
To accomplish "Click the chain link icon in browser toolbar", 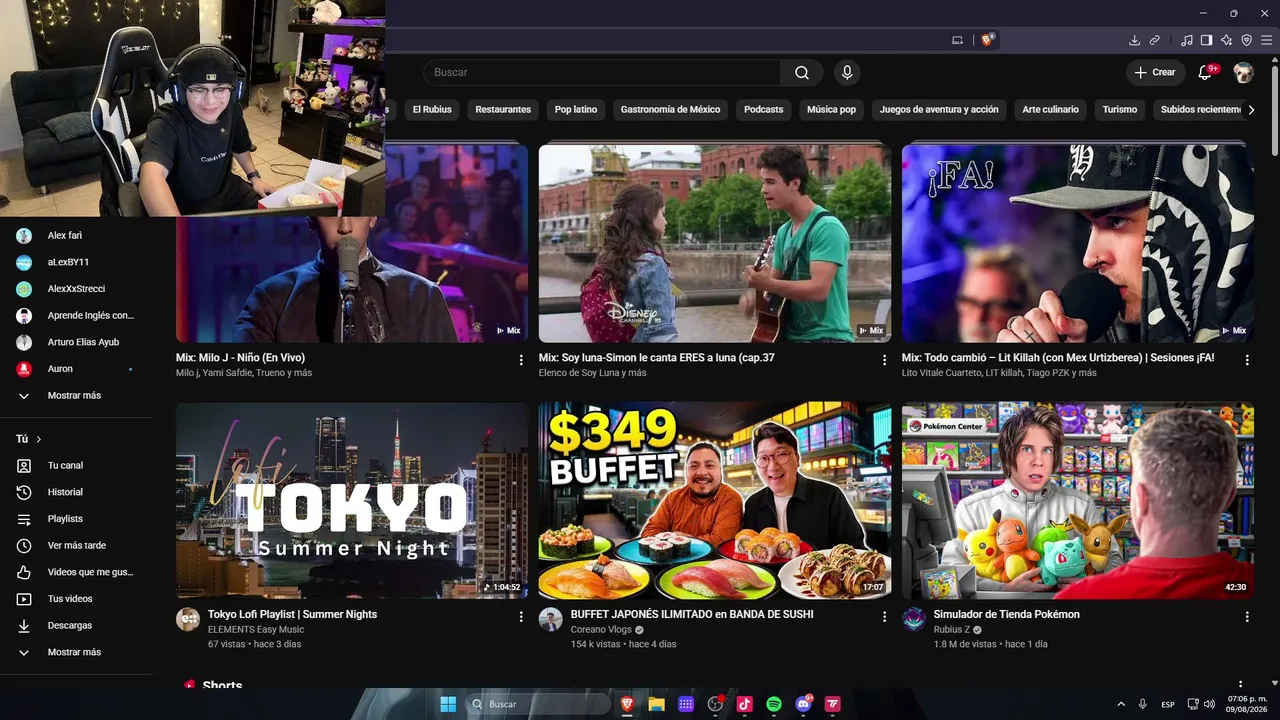I will [1154, 40].
